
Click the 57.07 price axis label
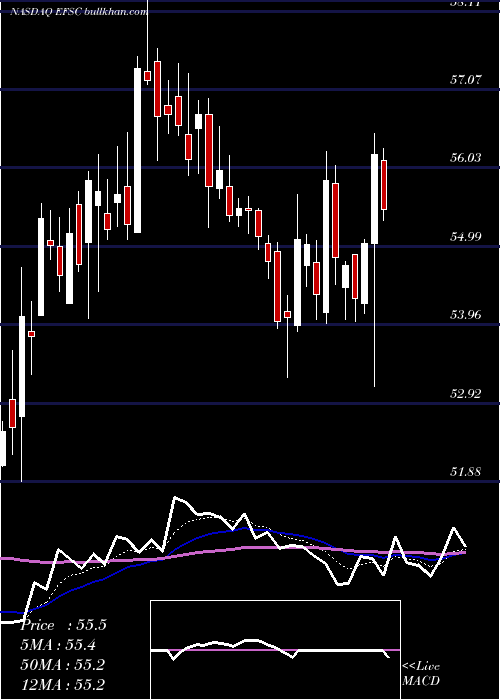(466, 80)
